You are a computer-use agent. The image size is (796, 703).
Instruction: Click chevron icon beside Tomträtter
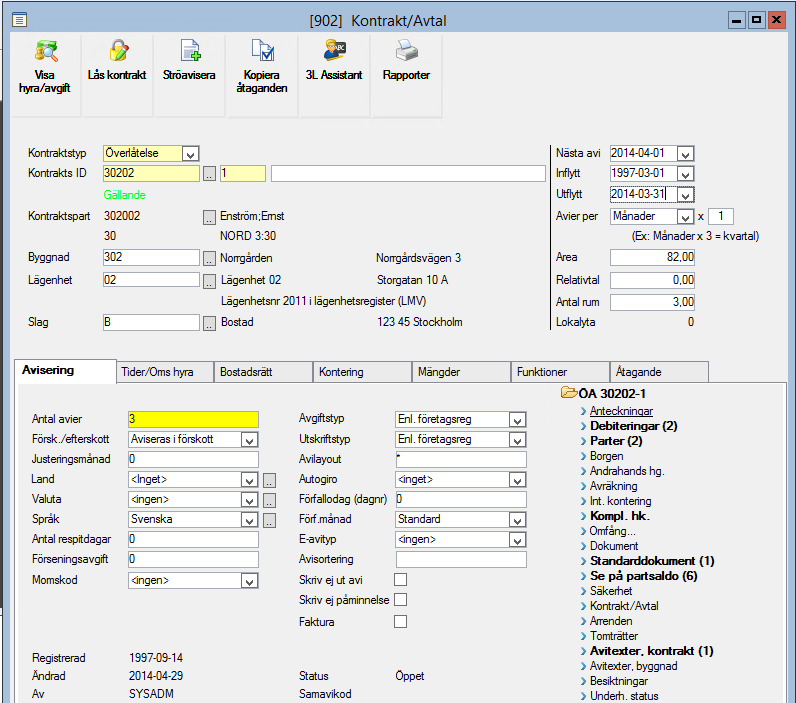pos(583,636)
